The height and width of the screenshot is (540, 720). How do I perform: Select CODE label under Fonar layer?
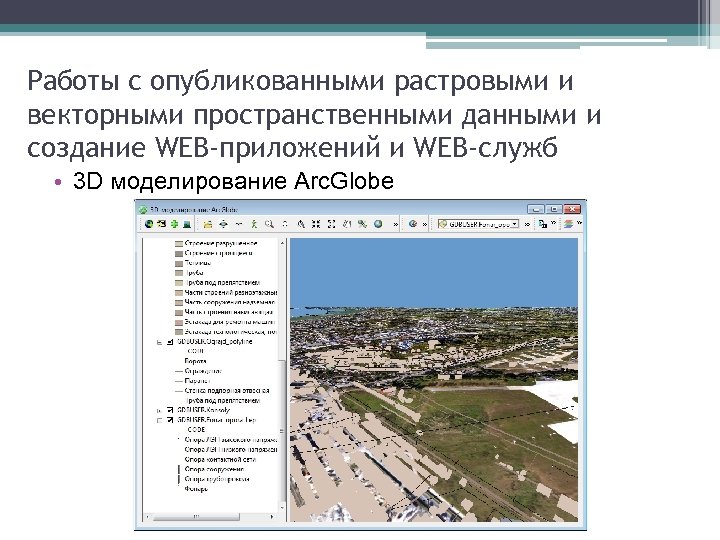pyautogui.click(x=196, y=430)
